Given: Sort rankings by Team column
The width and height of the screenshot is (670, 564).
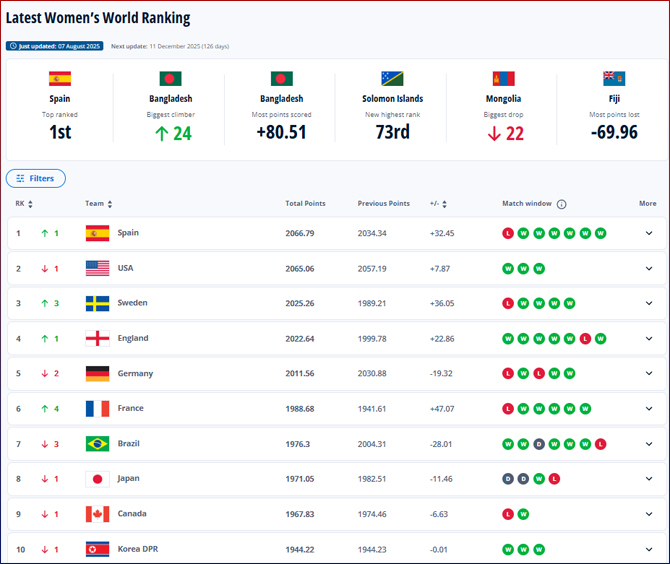Looking at the screenshot, I should 98,204.
